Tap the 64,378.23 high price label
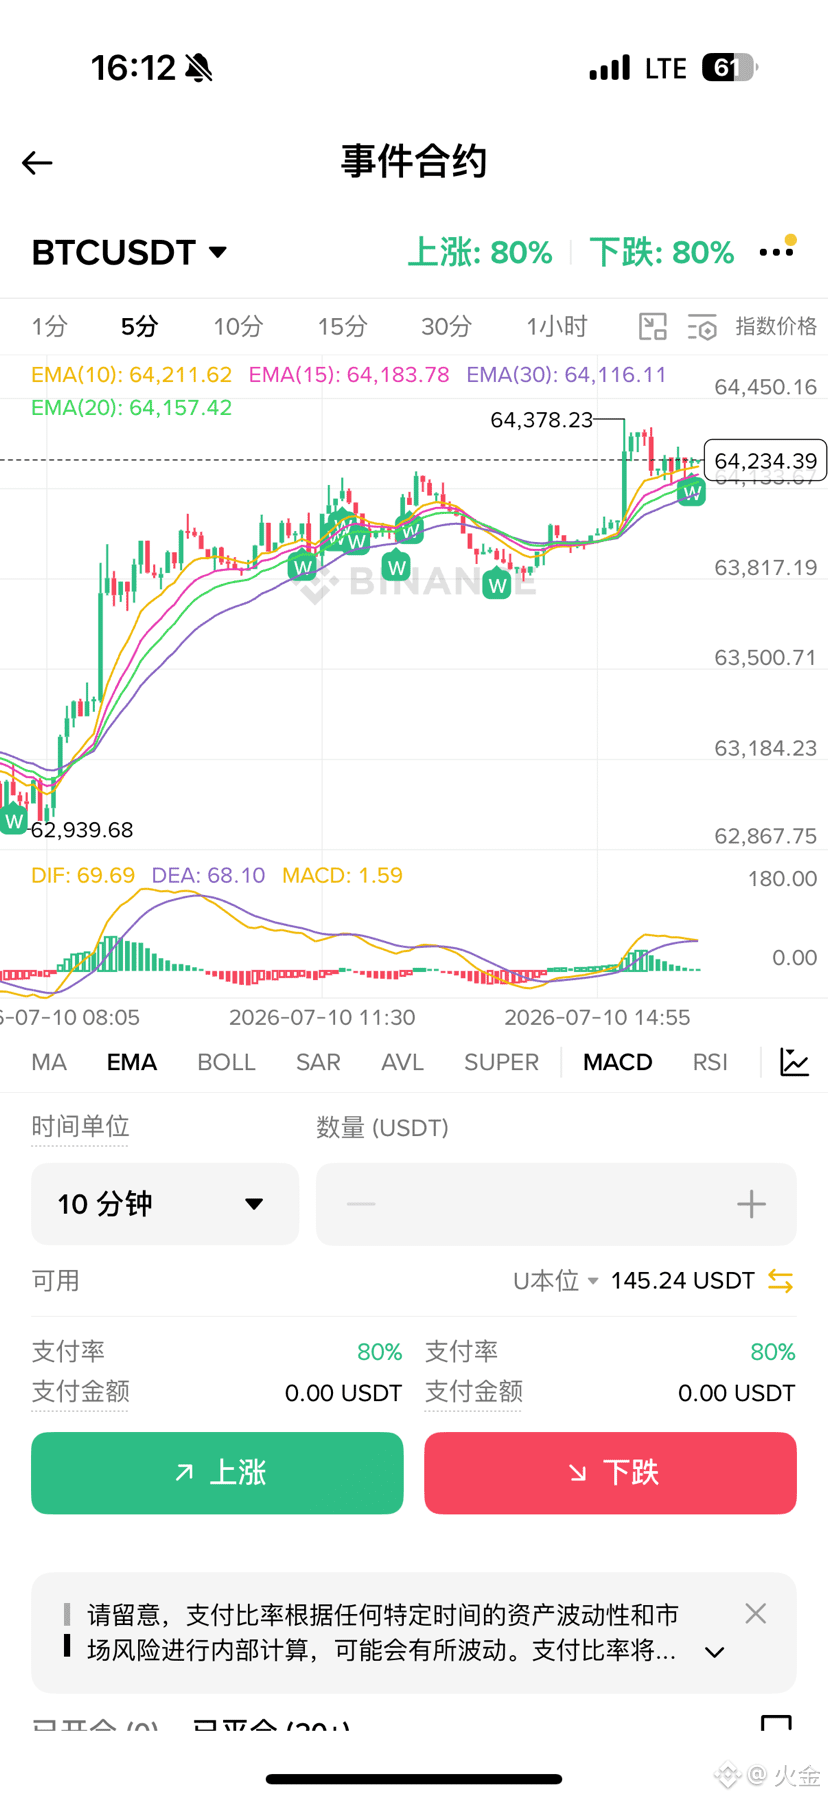This screenshot has width=828, height=1801. [541, 420]
